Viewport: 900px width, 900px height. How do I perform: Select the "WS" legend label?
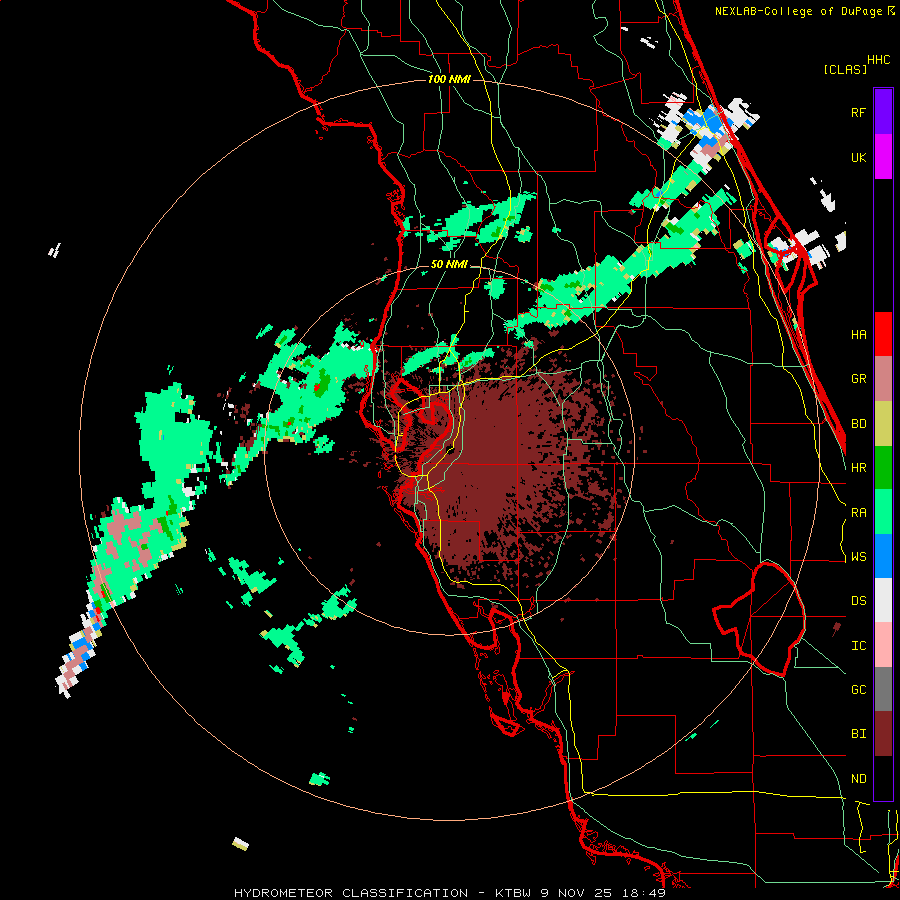(858, 557)
